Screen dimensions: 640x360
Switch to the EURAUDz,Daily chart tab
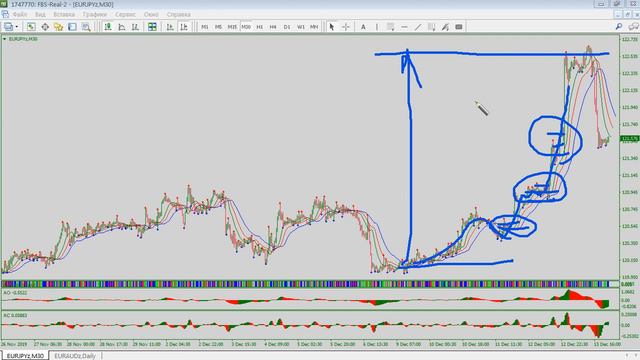(x=75, y=356)
